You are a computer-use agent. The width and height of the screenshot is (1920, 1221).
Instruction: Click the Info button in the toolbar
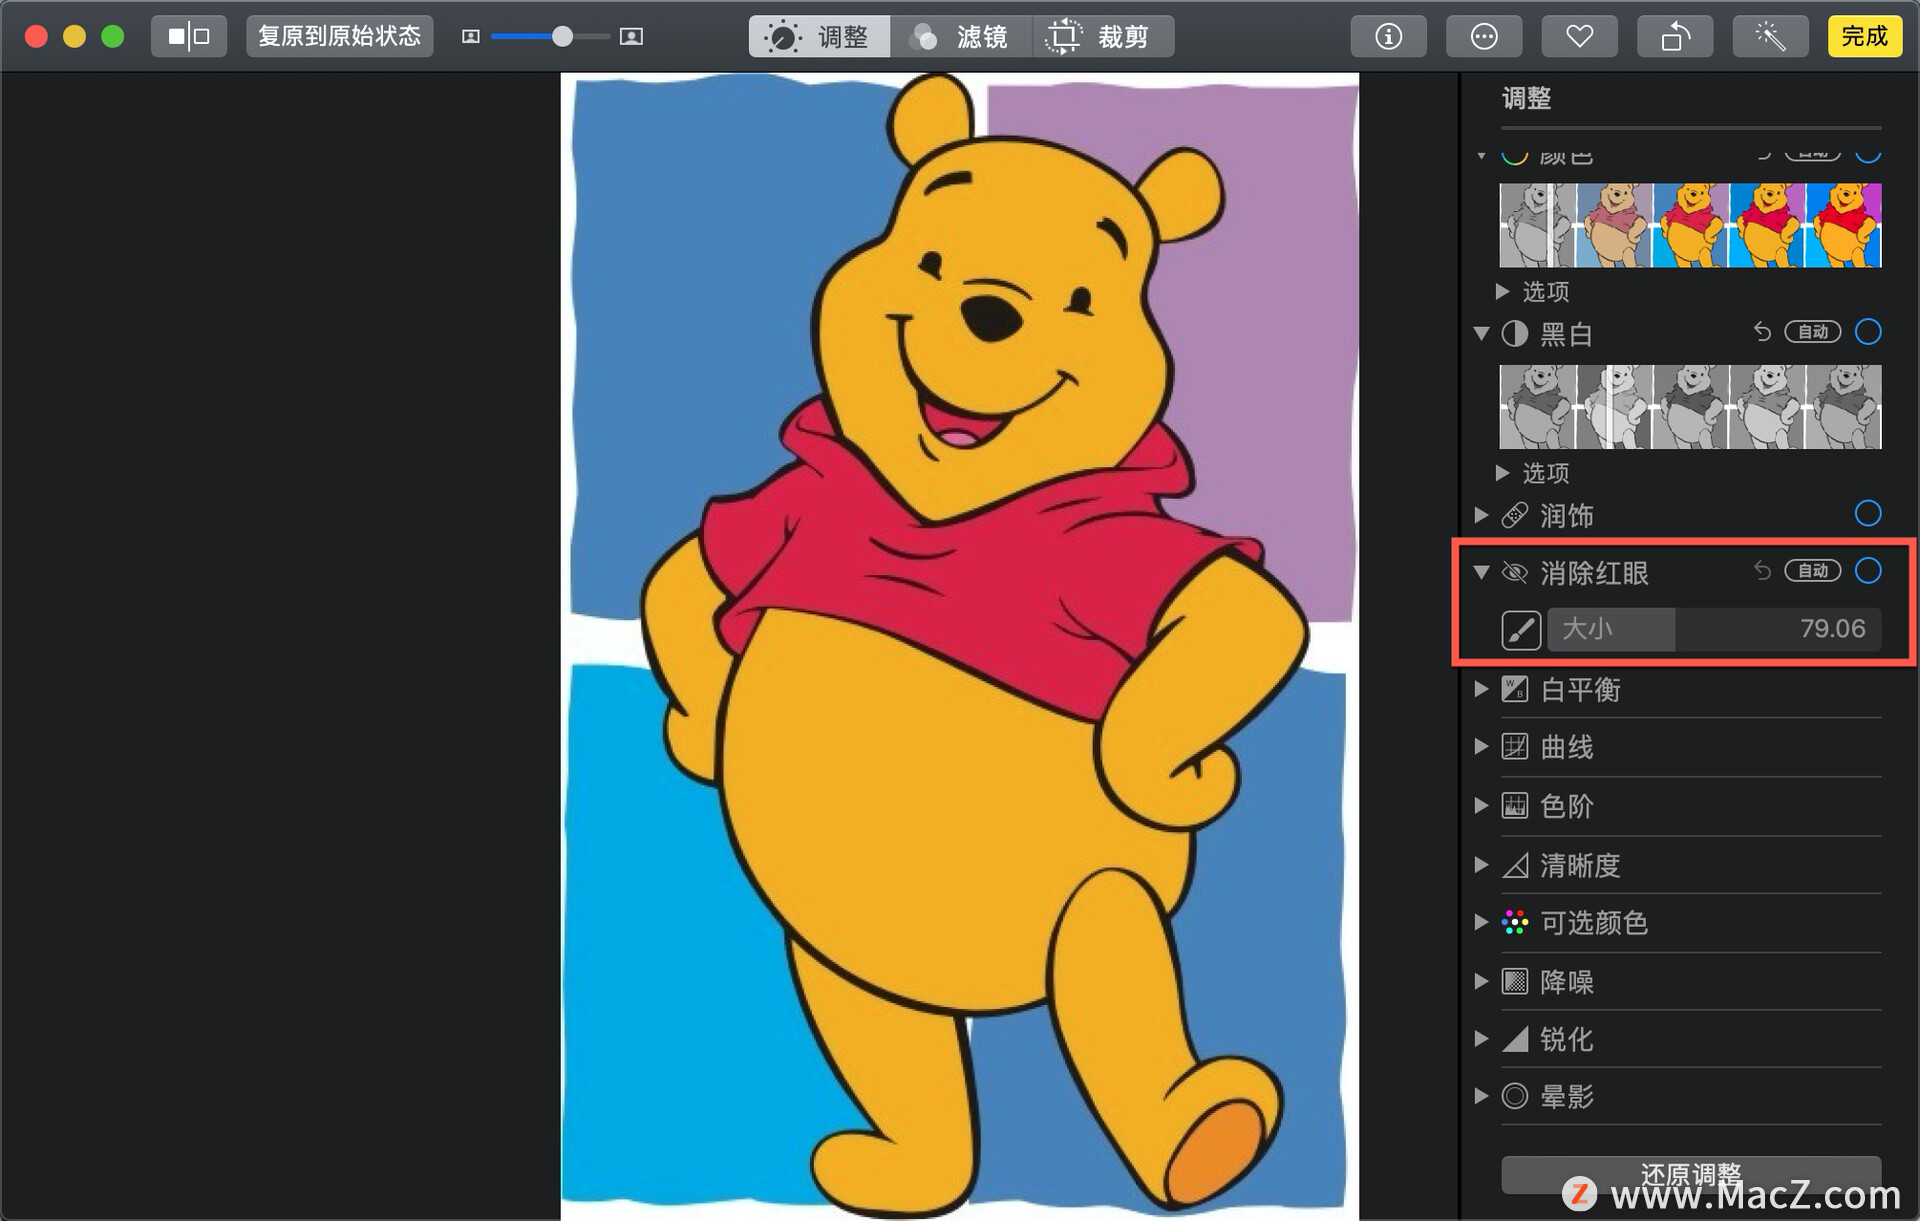click(x=1388, y=37)
